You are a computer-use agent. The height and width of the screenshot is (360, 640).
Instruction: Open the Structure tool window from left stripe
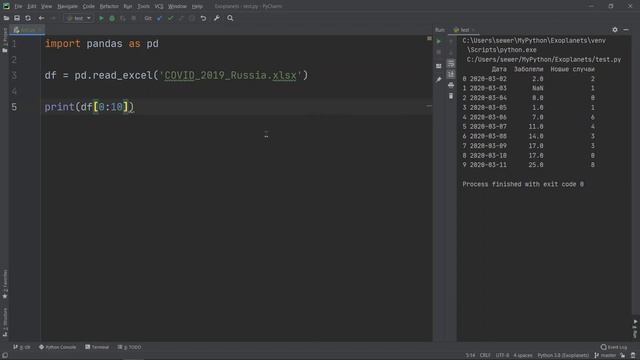pyautogui.click(x=5, y=322)
